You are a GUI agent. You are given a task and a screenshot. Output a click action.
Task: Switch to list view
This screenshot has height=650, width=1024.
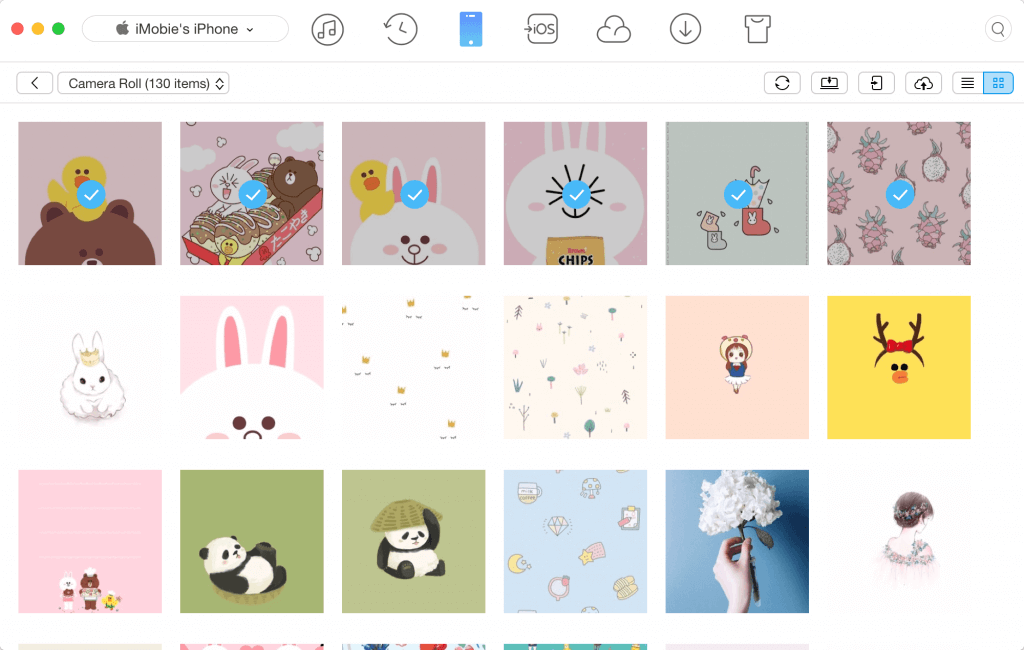tap(967, 83)
